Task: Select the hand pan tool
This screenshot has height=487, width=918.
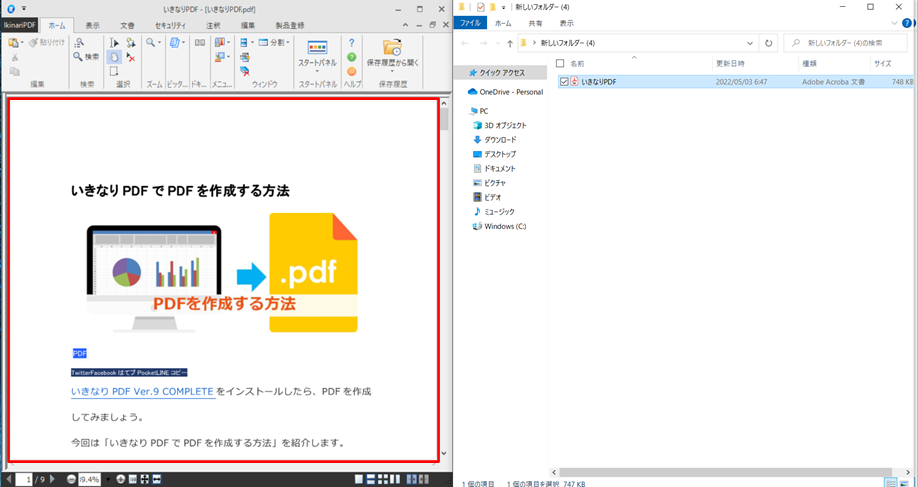Action: point(115,57)
